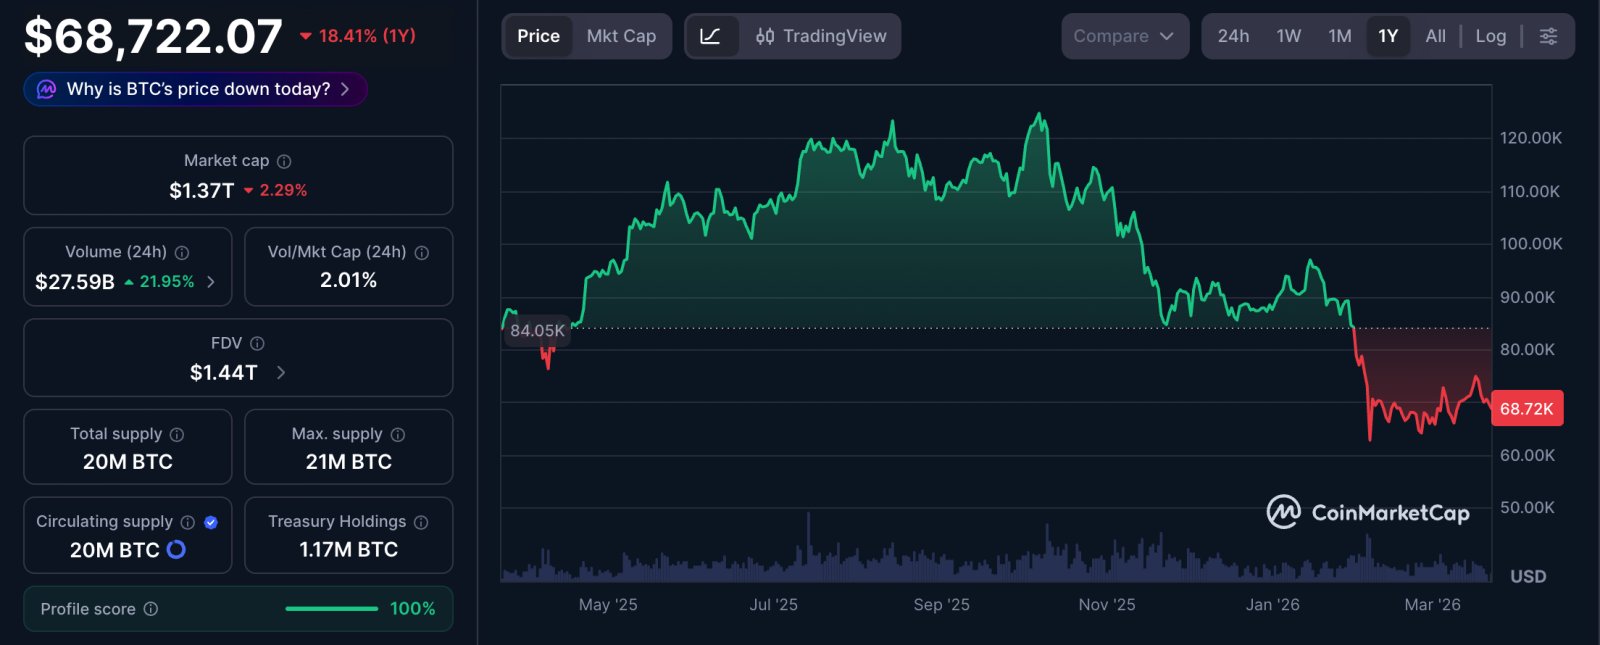
Task: Click the Max. supply info icon
Action: [395, 434]
